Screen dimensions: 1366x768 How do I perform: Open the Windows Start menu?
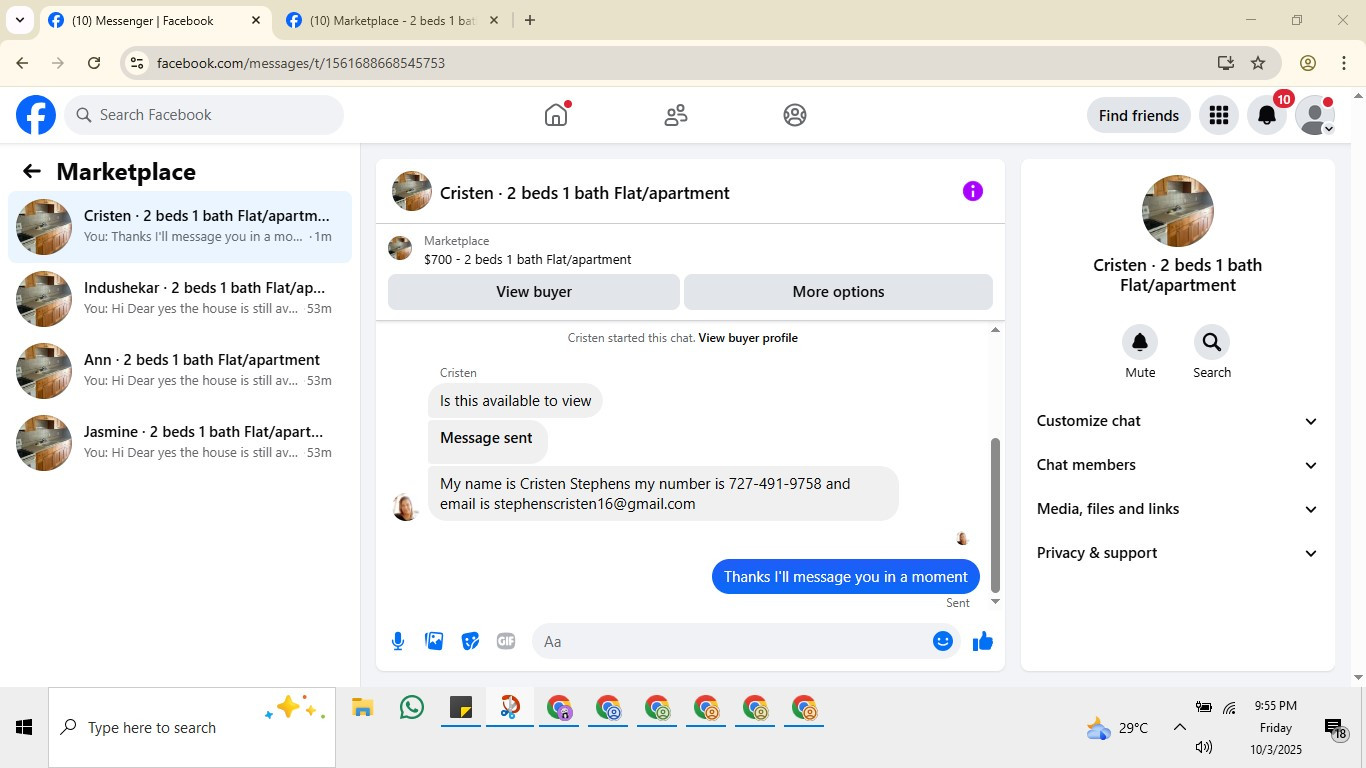[24, 727]
